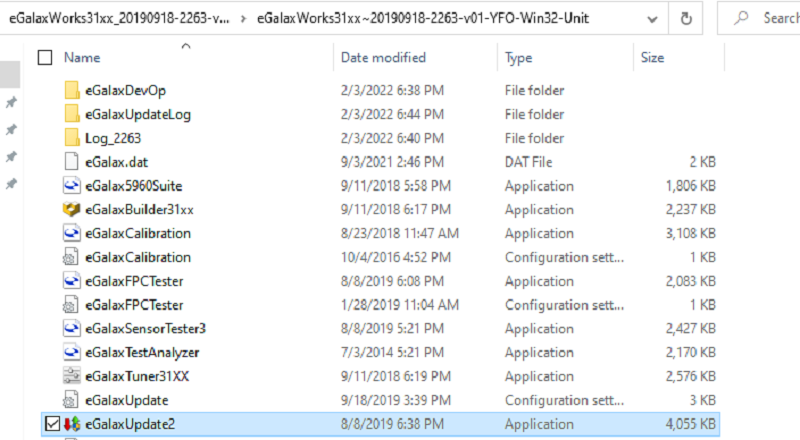The height and width of the screenshot is (440, 800).
Task: Open the eGalaxBuilder31xx application icon
Action: (x=71, y=209)
